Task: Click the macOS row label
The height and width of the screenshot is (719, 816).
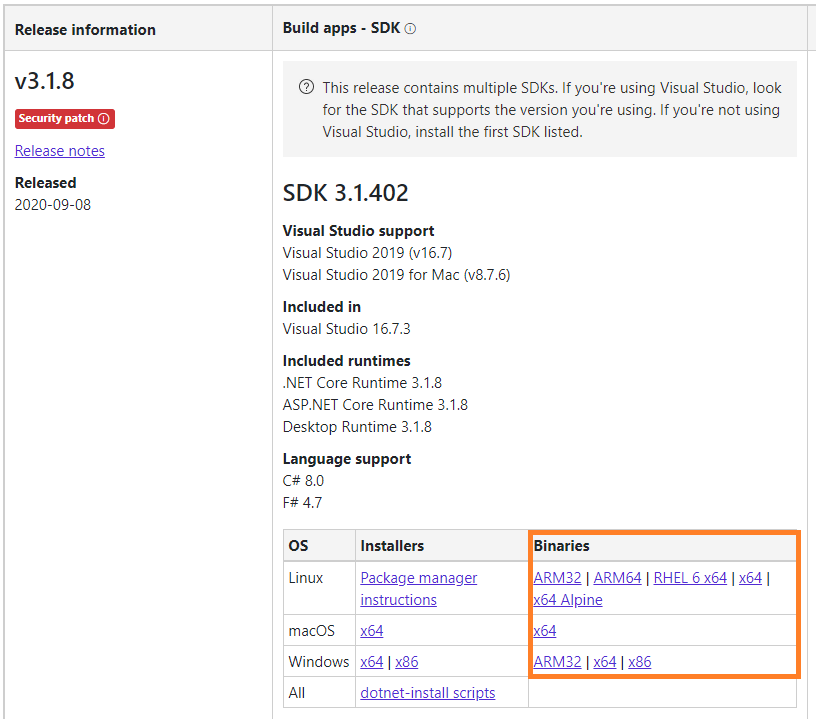Action: coord(312,631)
